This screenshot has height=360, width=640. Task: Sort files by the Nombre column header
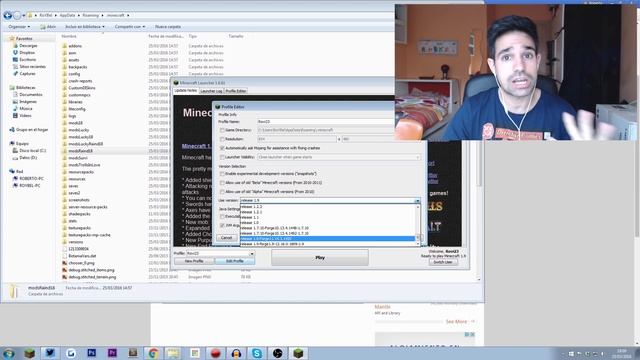(69, 36)
